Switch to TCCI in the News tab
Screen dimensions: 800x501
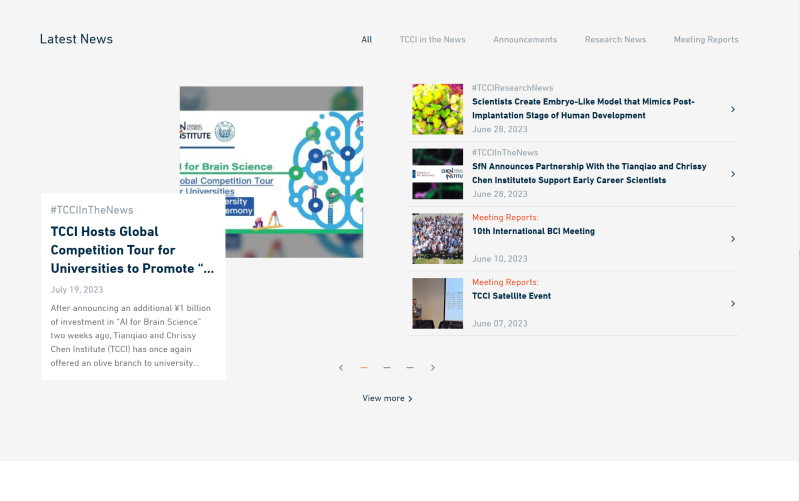(x=432, y=40)
